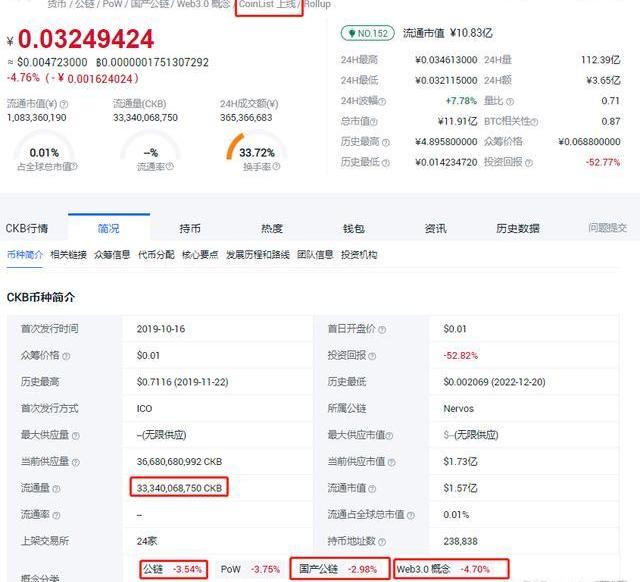Click question mark icon beside 最大供应量

click(x=75, y=435)
